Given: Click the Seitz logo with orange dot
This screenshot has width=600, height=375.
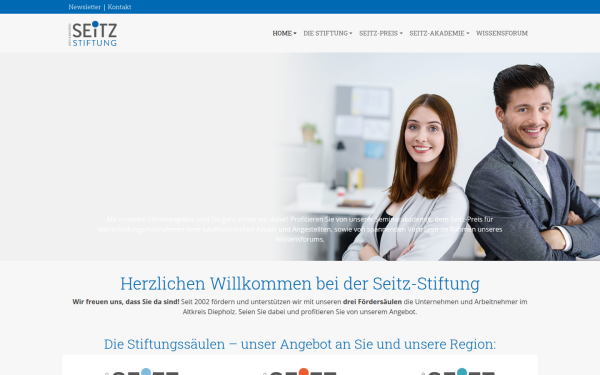Looking at the screenshot, I should point(301,372).
